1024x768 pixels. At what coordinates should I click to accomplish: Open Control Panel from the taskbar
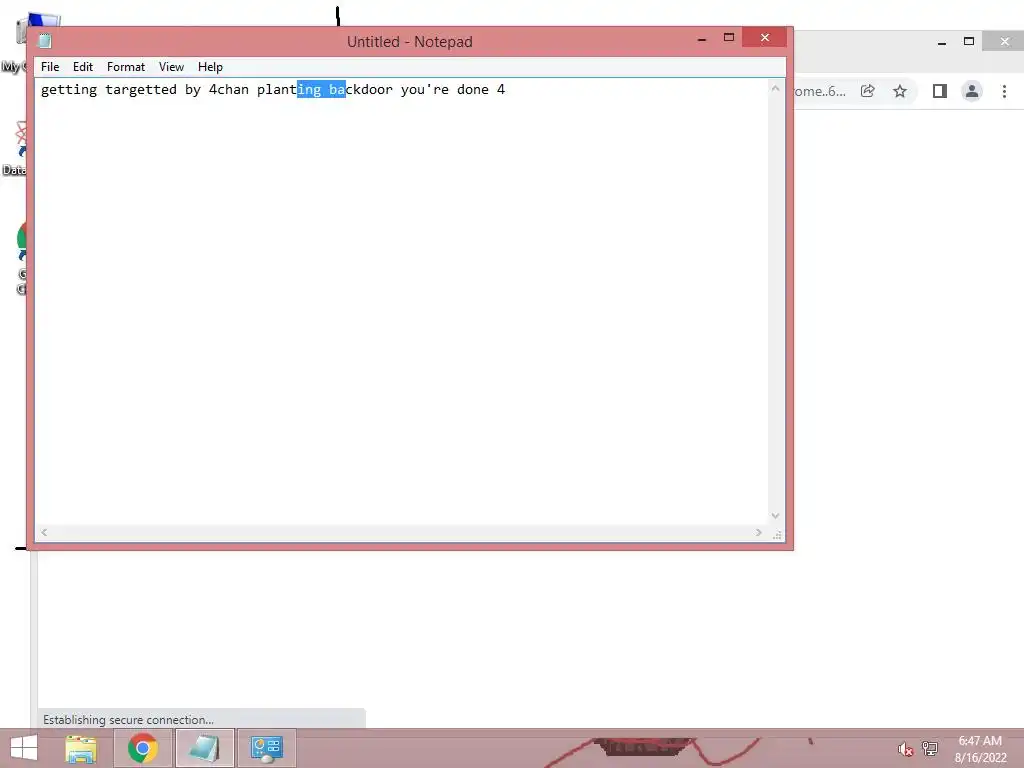(266, 748)
